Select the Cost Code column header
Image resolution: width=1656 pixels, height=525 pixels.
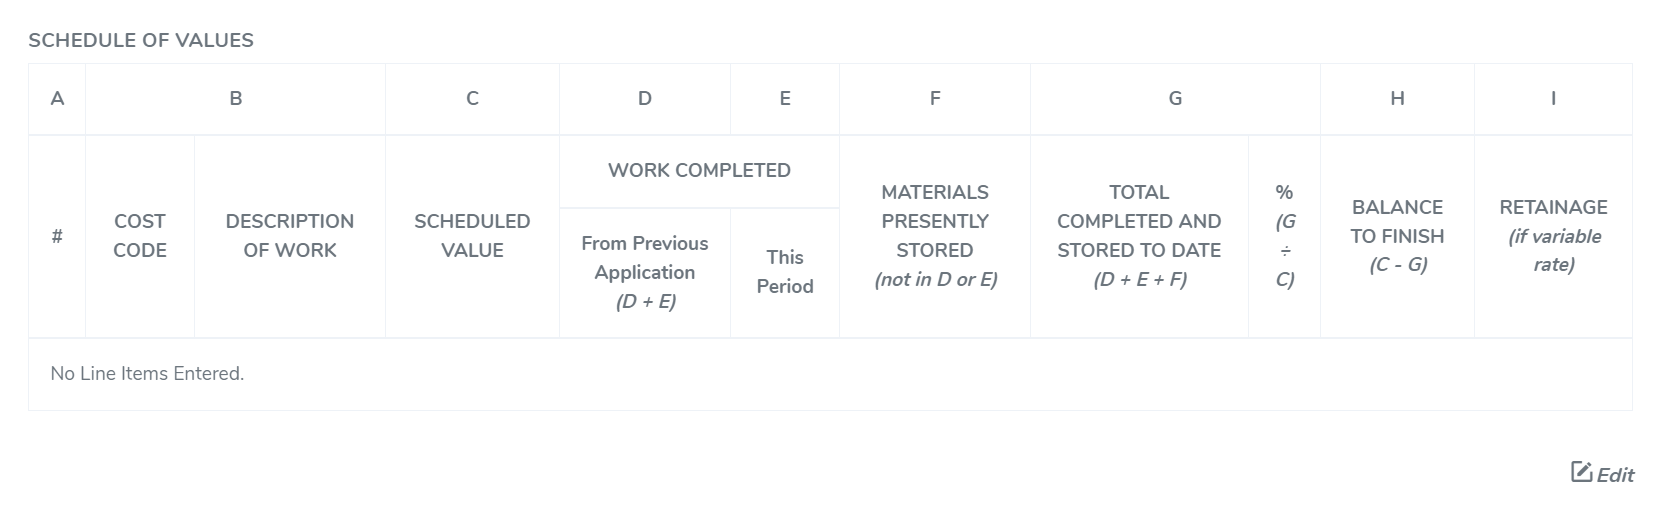140,236
